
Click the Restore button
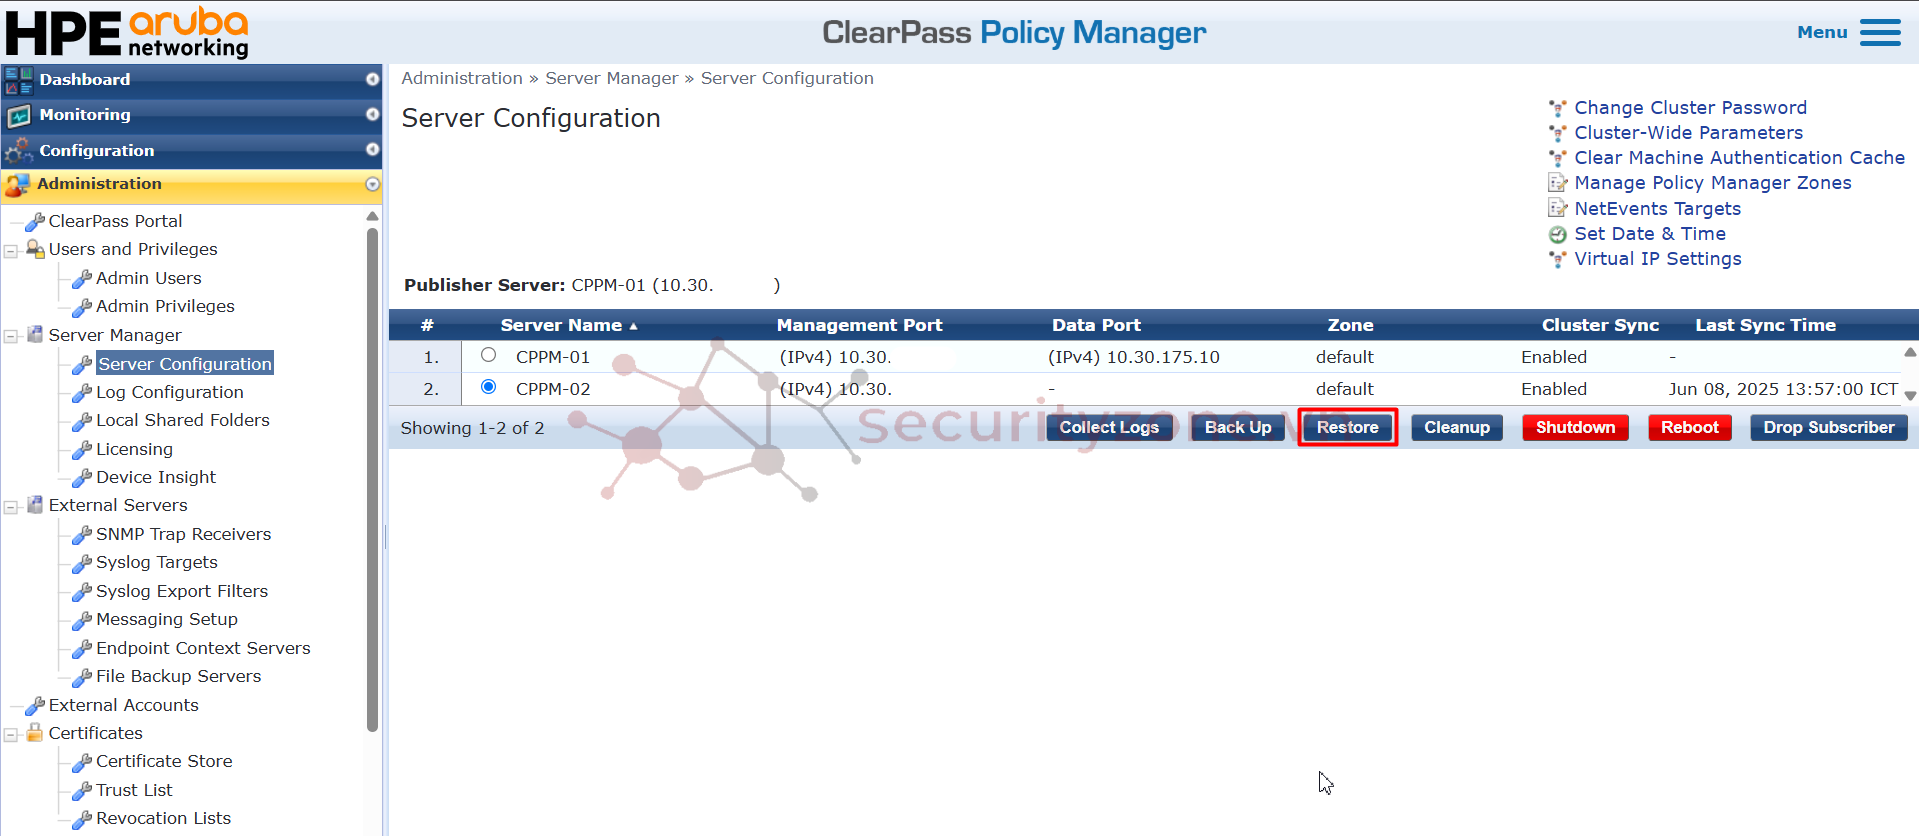point(1347,428)
